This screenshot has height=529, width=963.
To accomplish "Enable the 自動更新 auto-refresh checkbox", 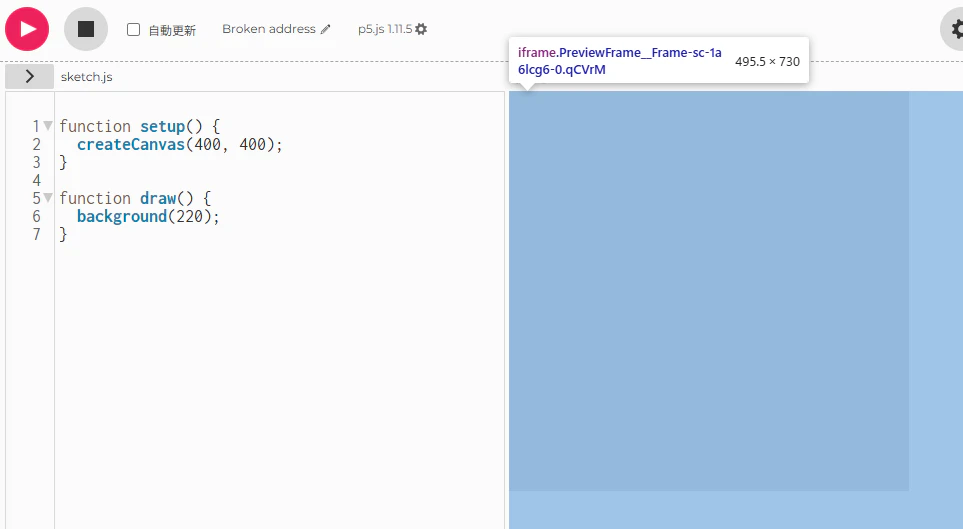I will (x=133, y=29).
